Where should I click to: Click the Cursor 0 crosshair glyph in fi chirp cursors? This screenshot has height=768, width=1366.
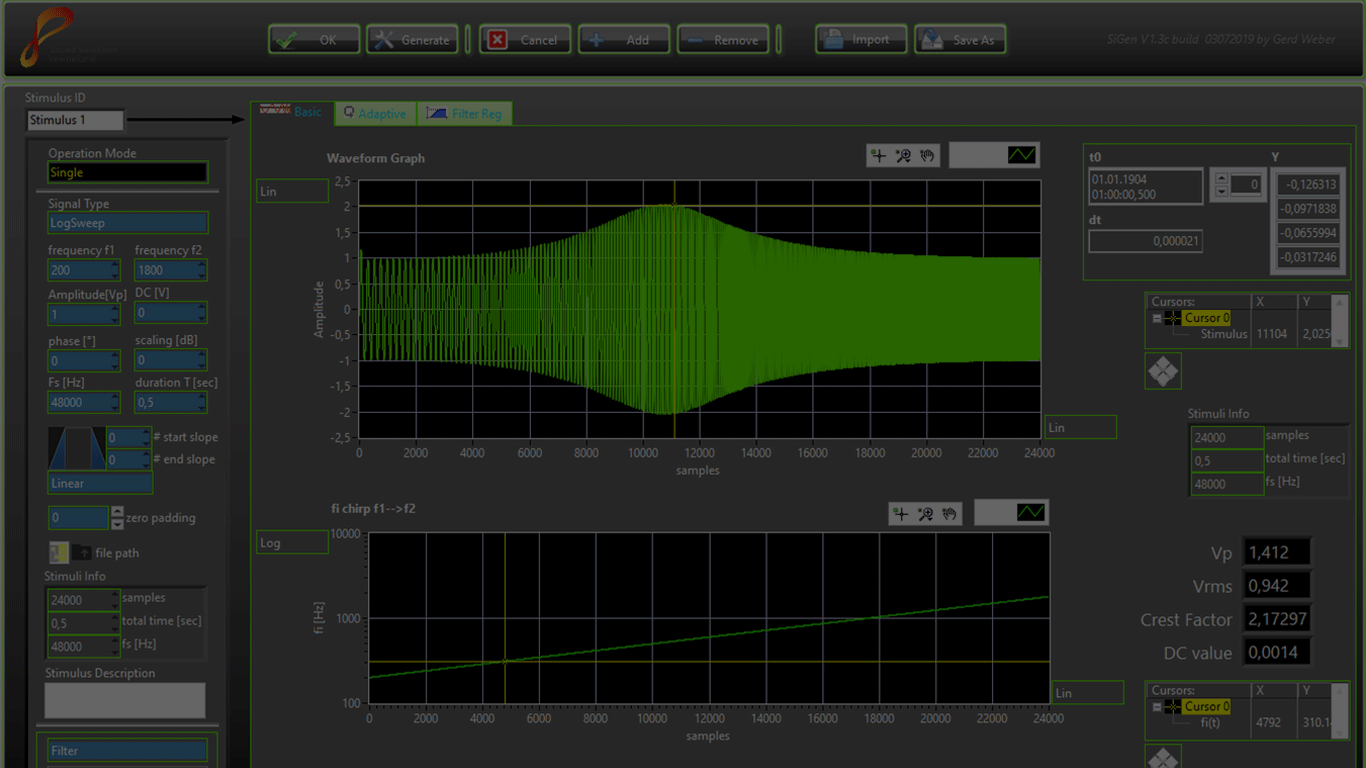coord(1172,706)
